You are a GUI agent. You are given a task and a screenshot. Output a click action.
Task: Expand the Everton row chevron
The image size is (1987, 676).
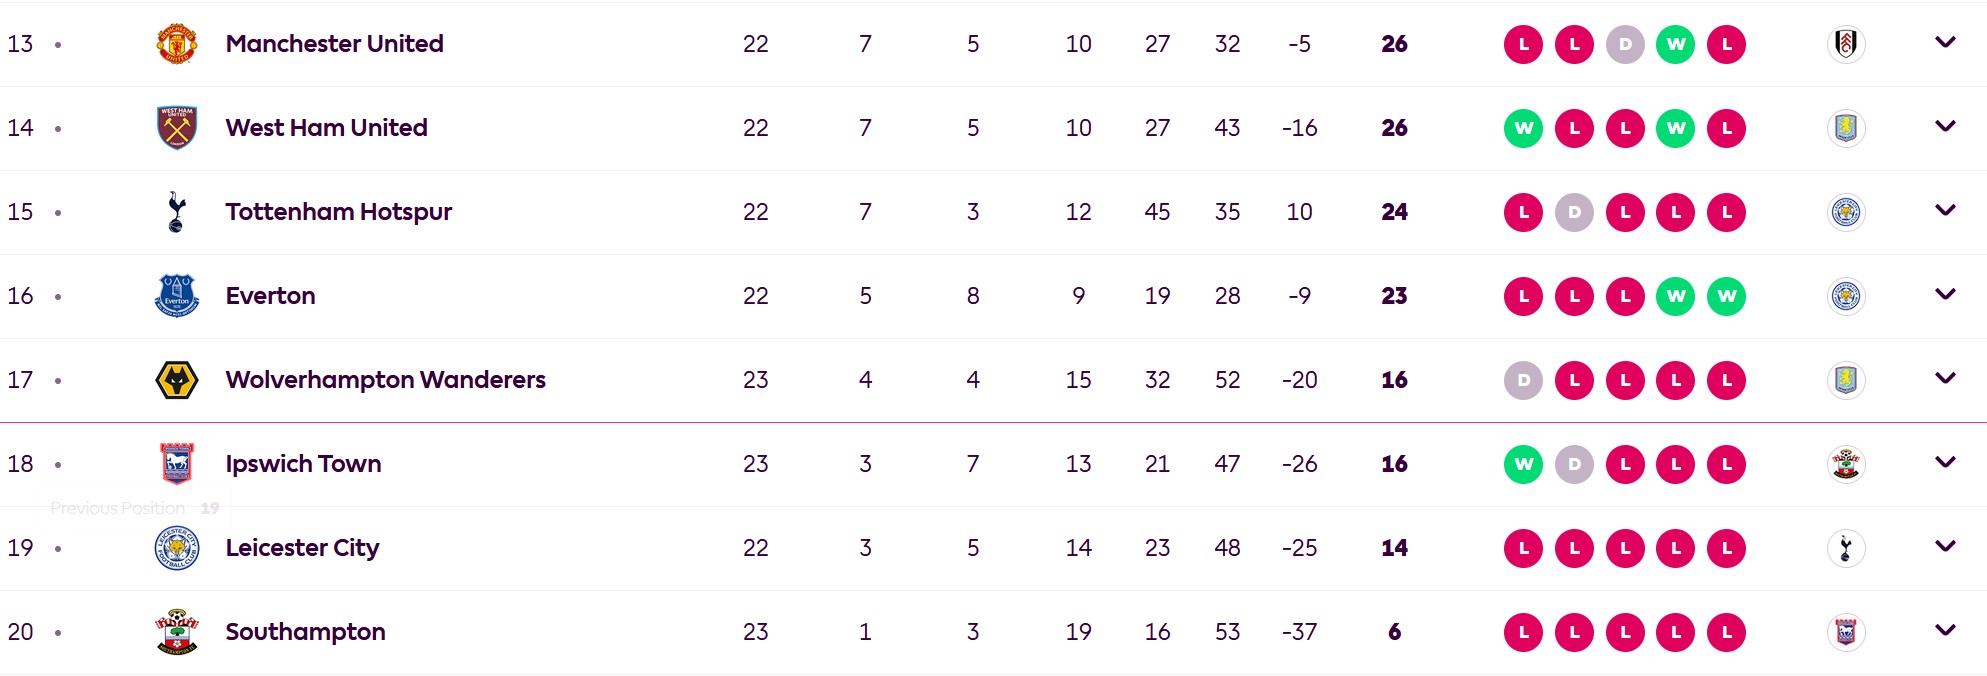1945,294
